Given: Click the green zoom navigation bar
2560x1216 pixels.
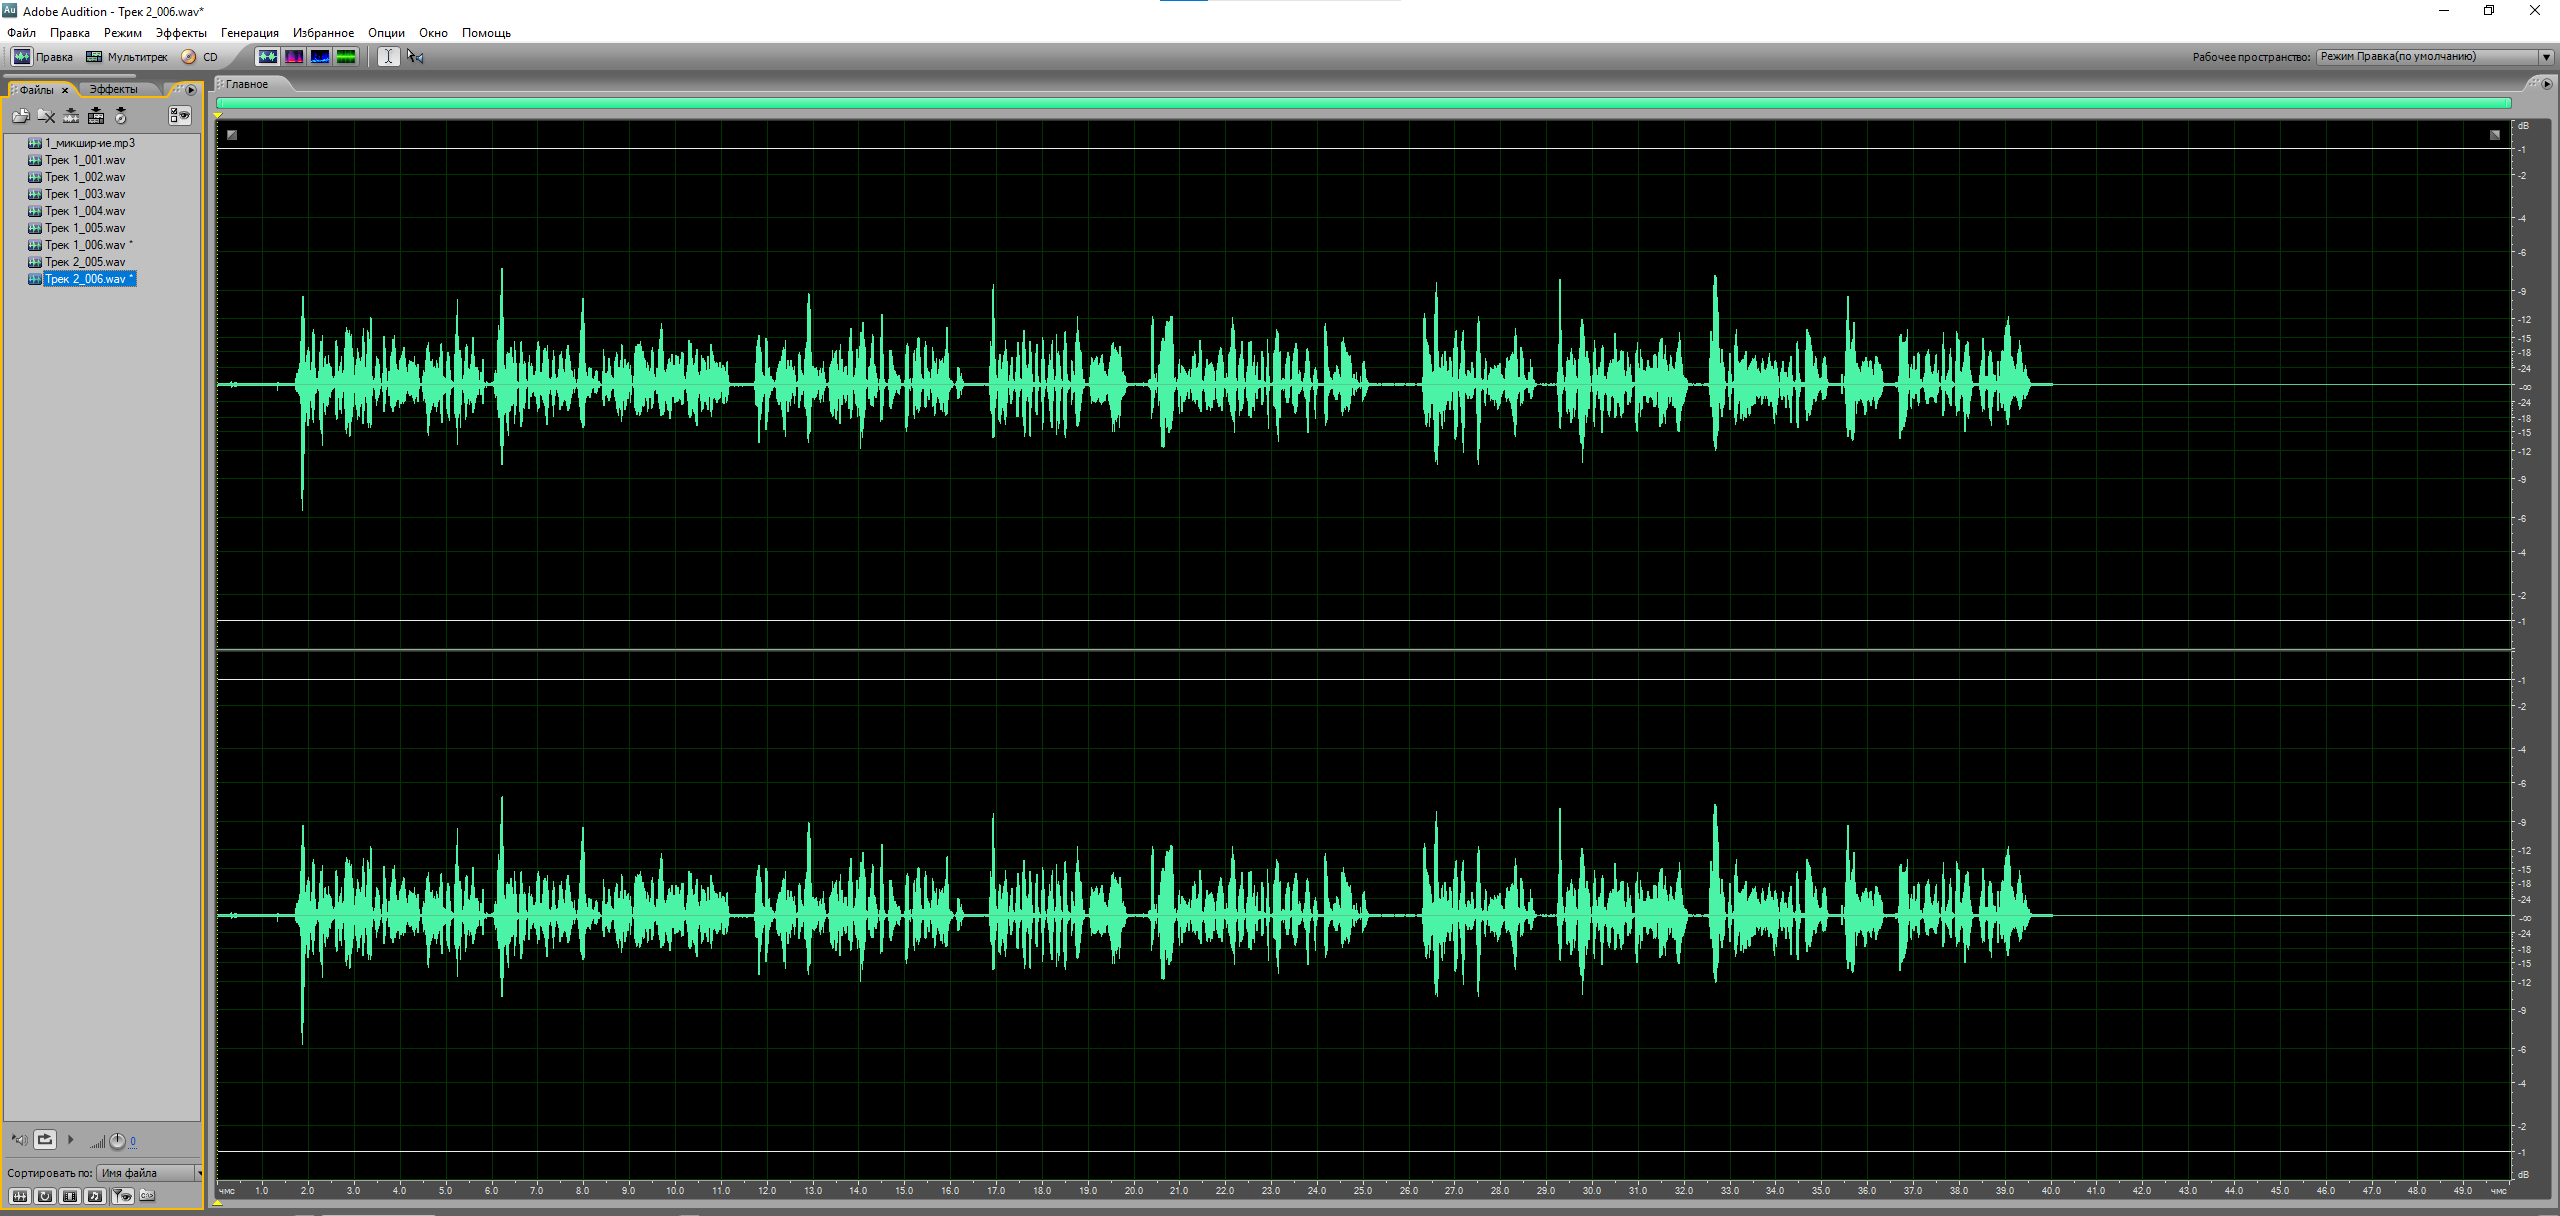Looking at the screenshot, I should [x=1363, y=103].
